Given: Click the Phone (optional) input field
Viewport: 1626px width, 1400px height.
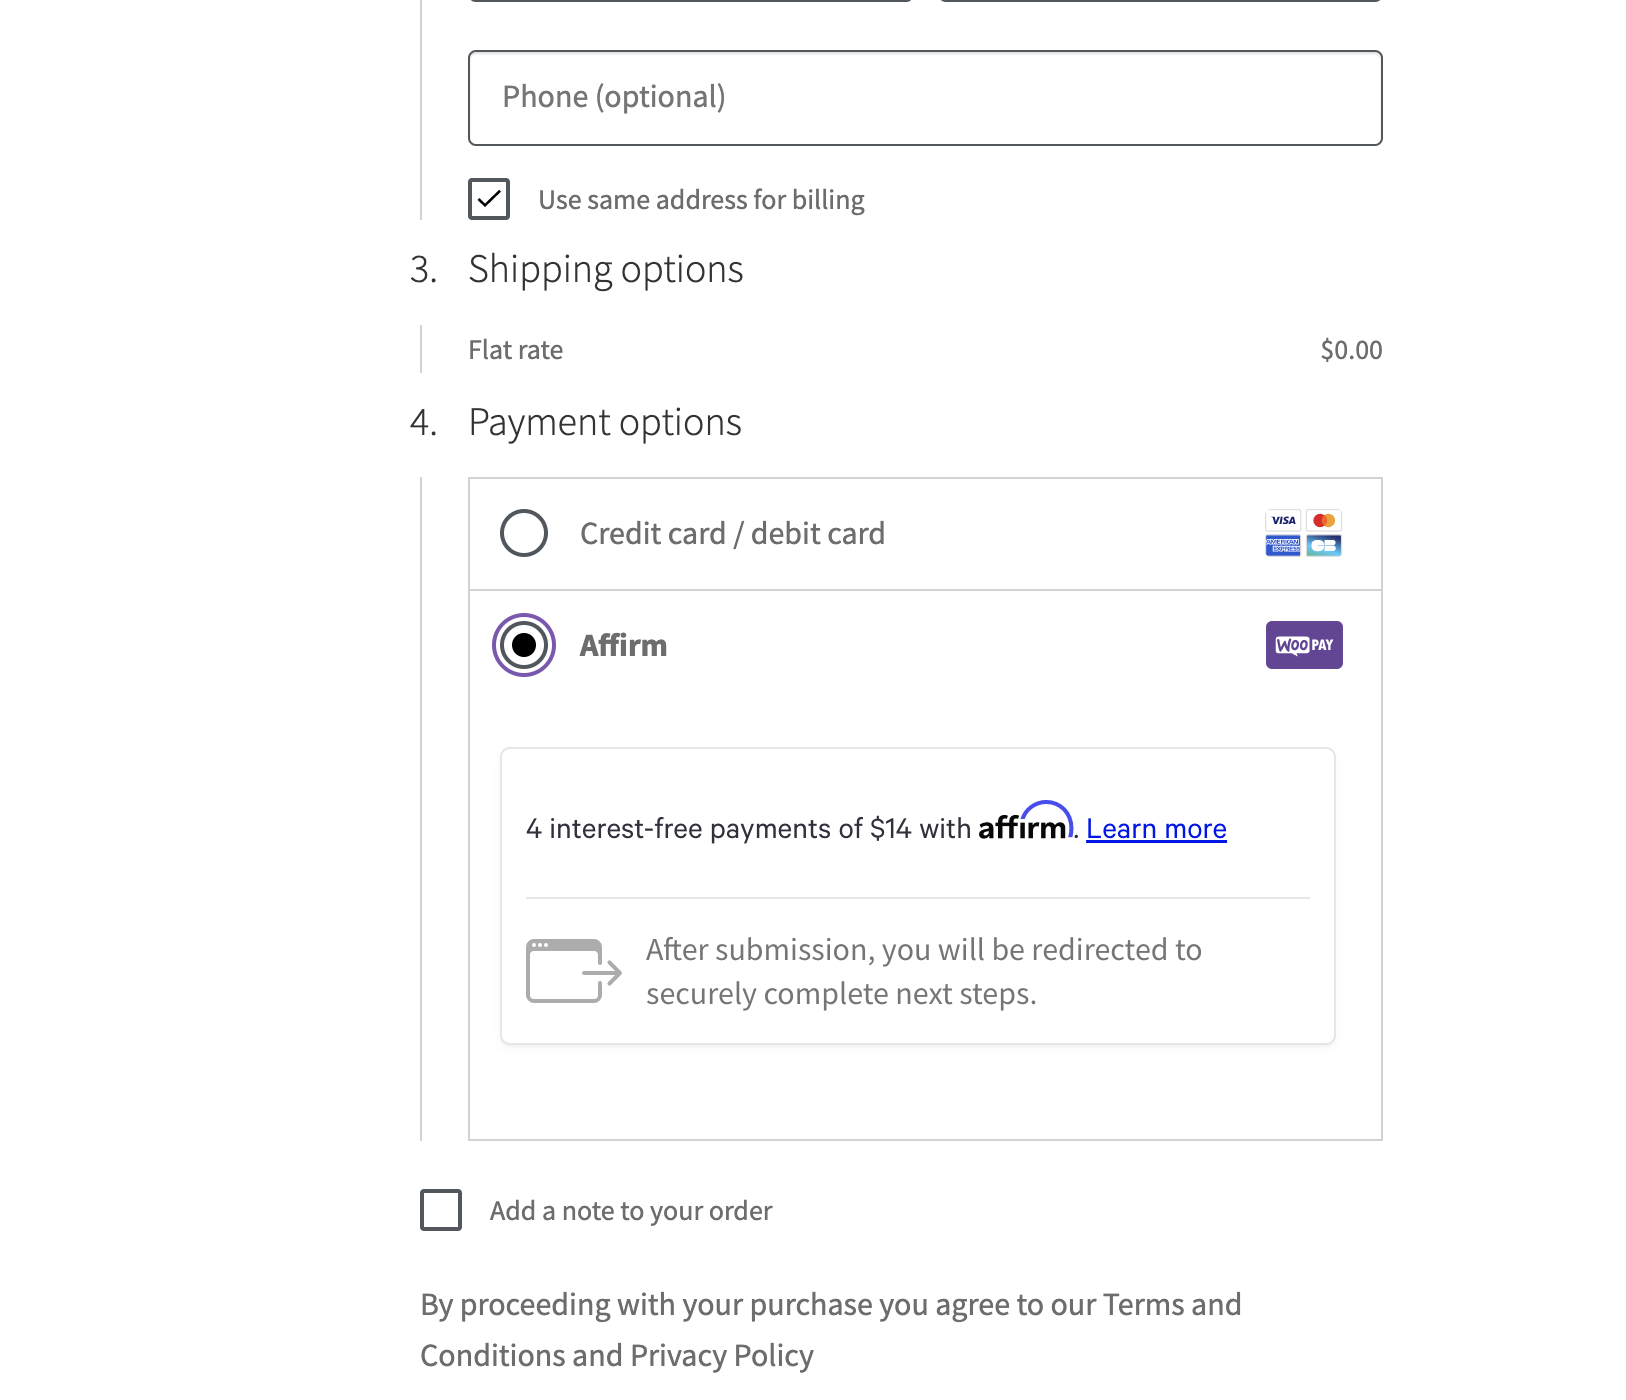Looking at the screenshot, I should point(923,97).
